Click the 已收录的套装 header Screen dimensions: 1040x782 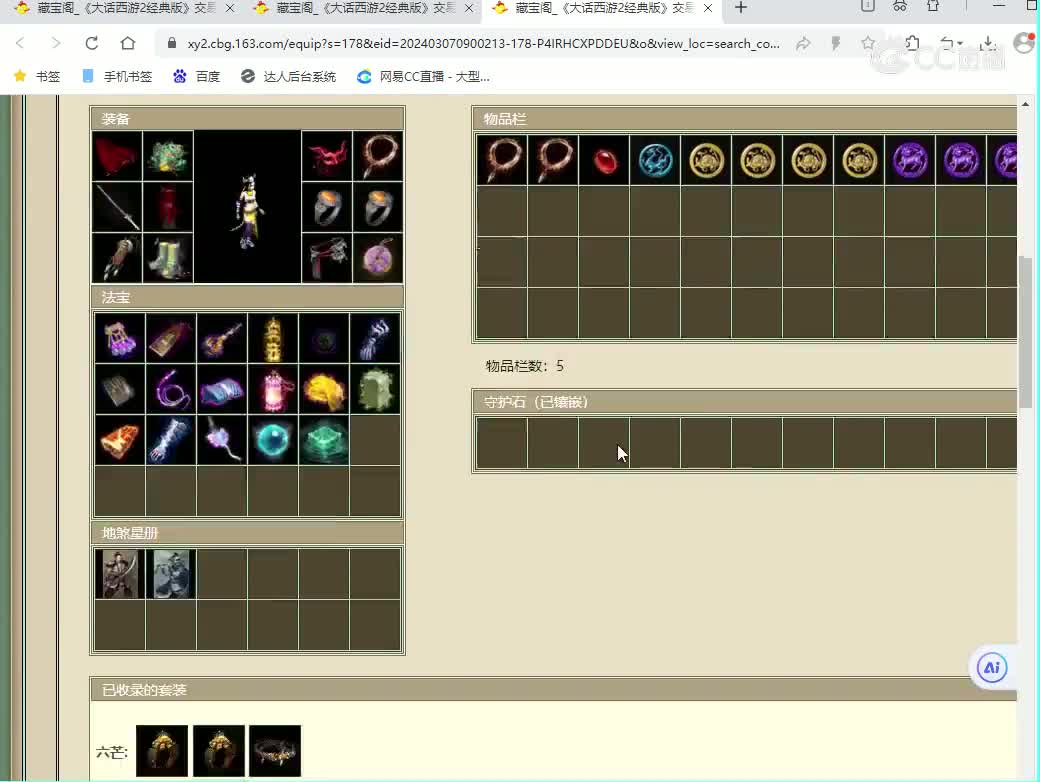point(553,690)
